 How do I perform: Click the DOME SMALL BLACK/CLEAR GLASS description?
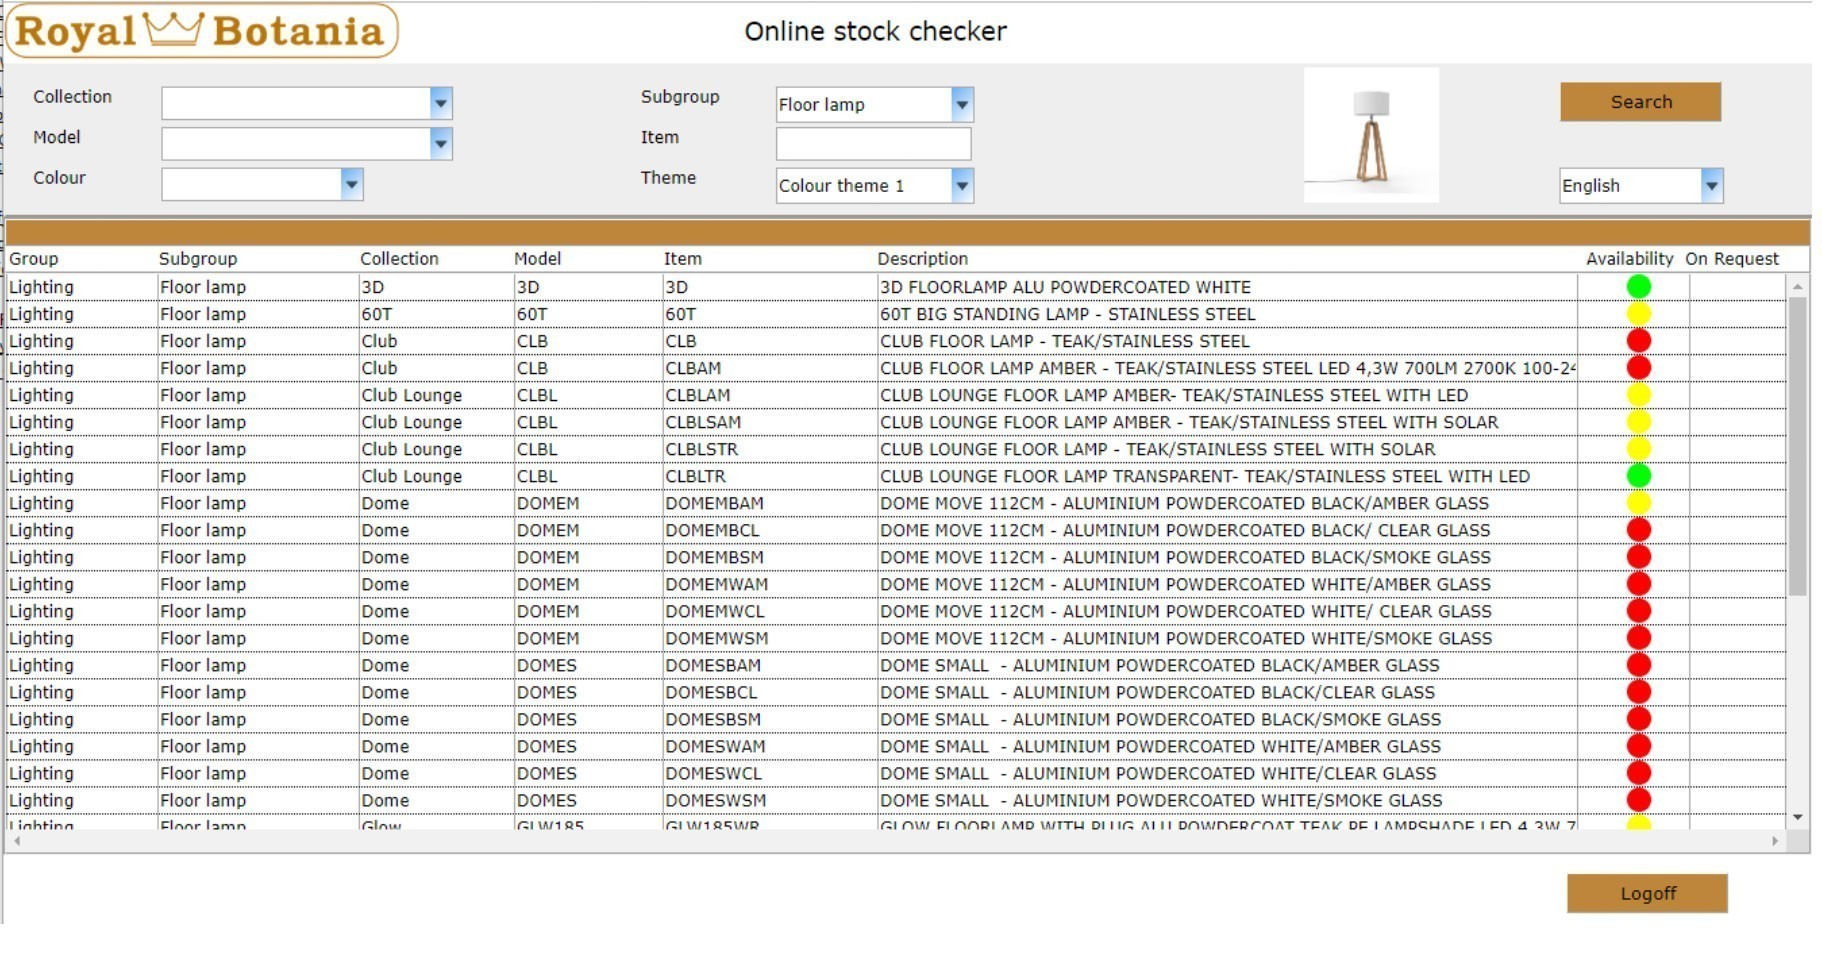pyautogui.click(x=1157, y=692)
